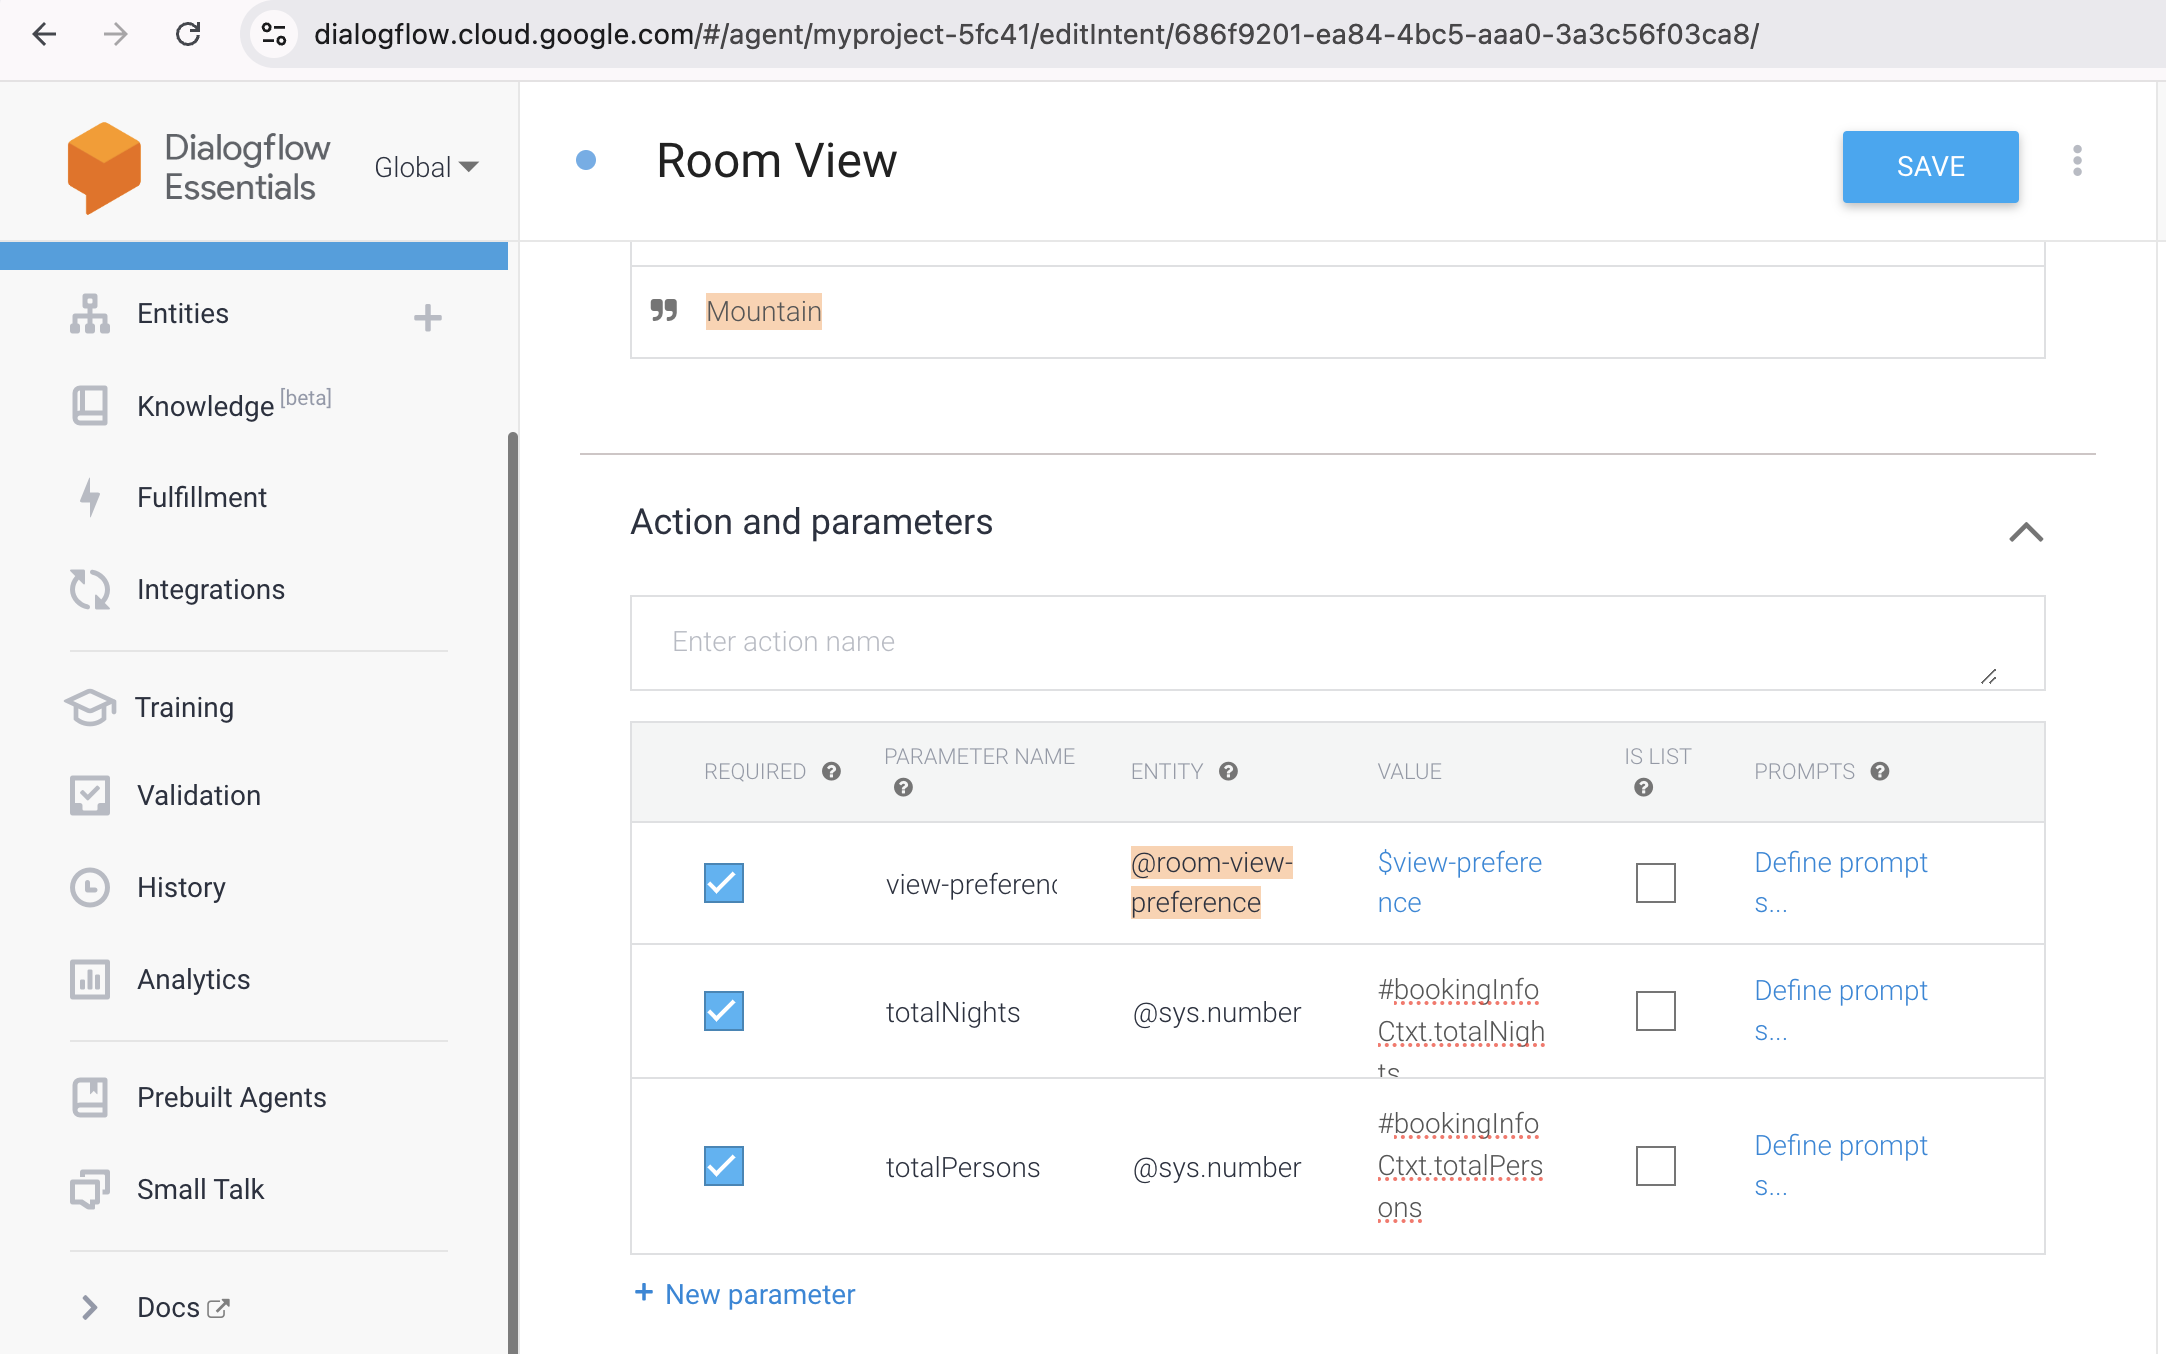Click New parameter to add a row

click(745, 1293)
